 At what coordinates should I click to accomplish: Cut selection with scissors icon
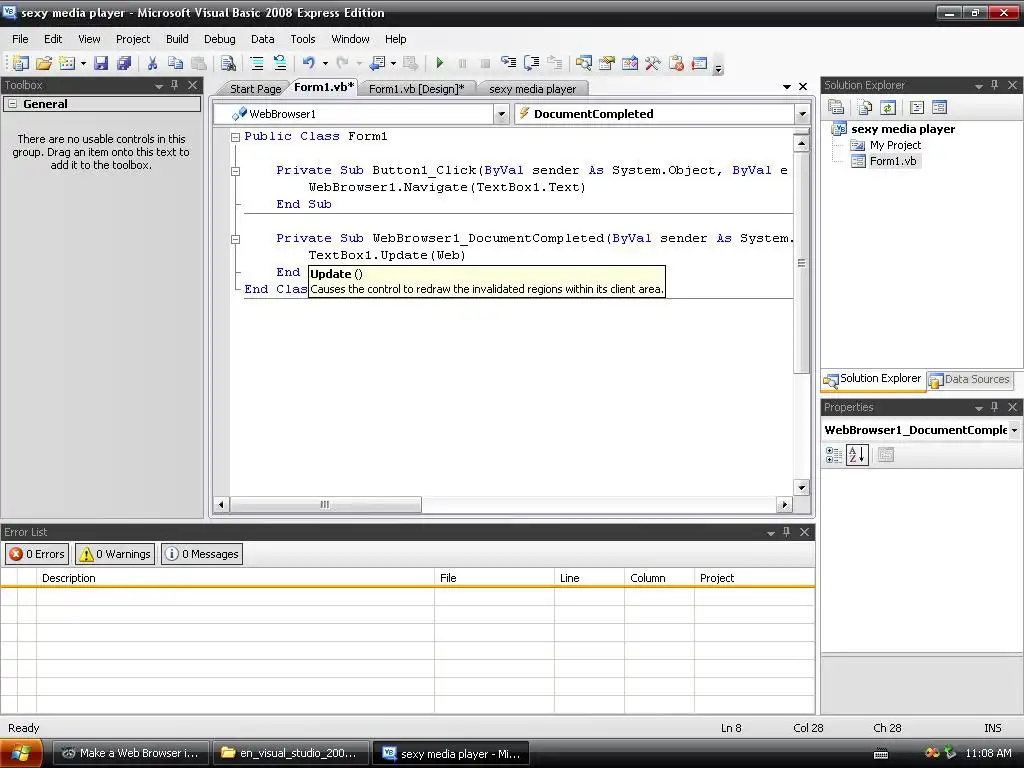[152, 63]
